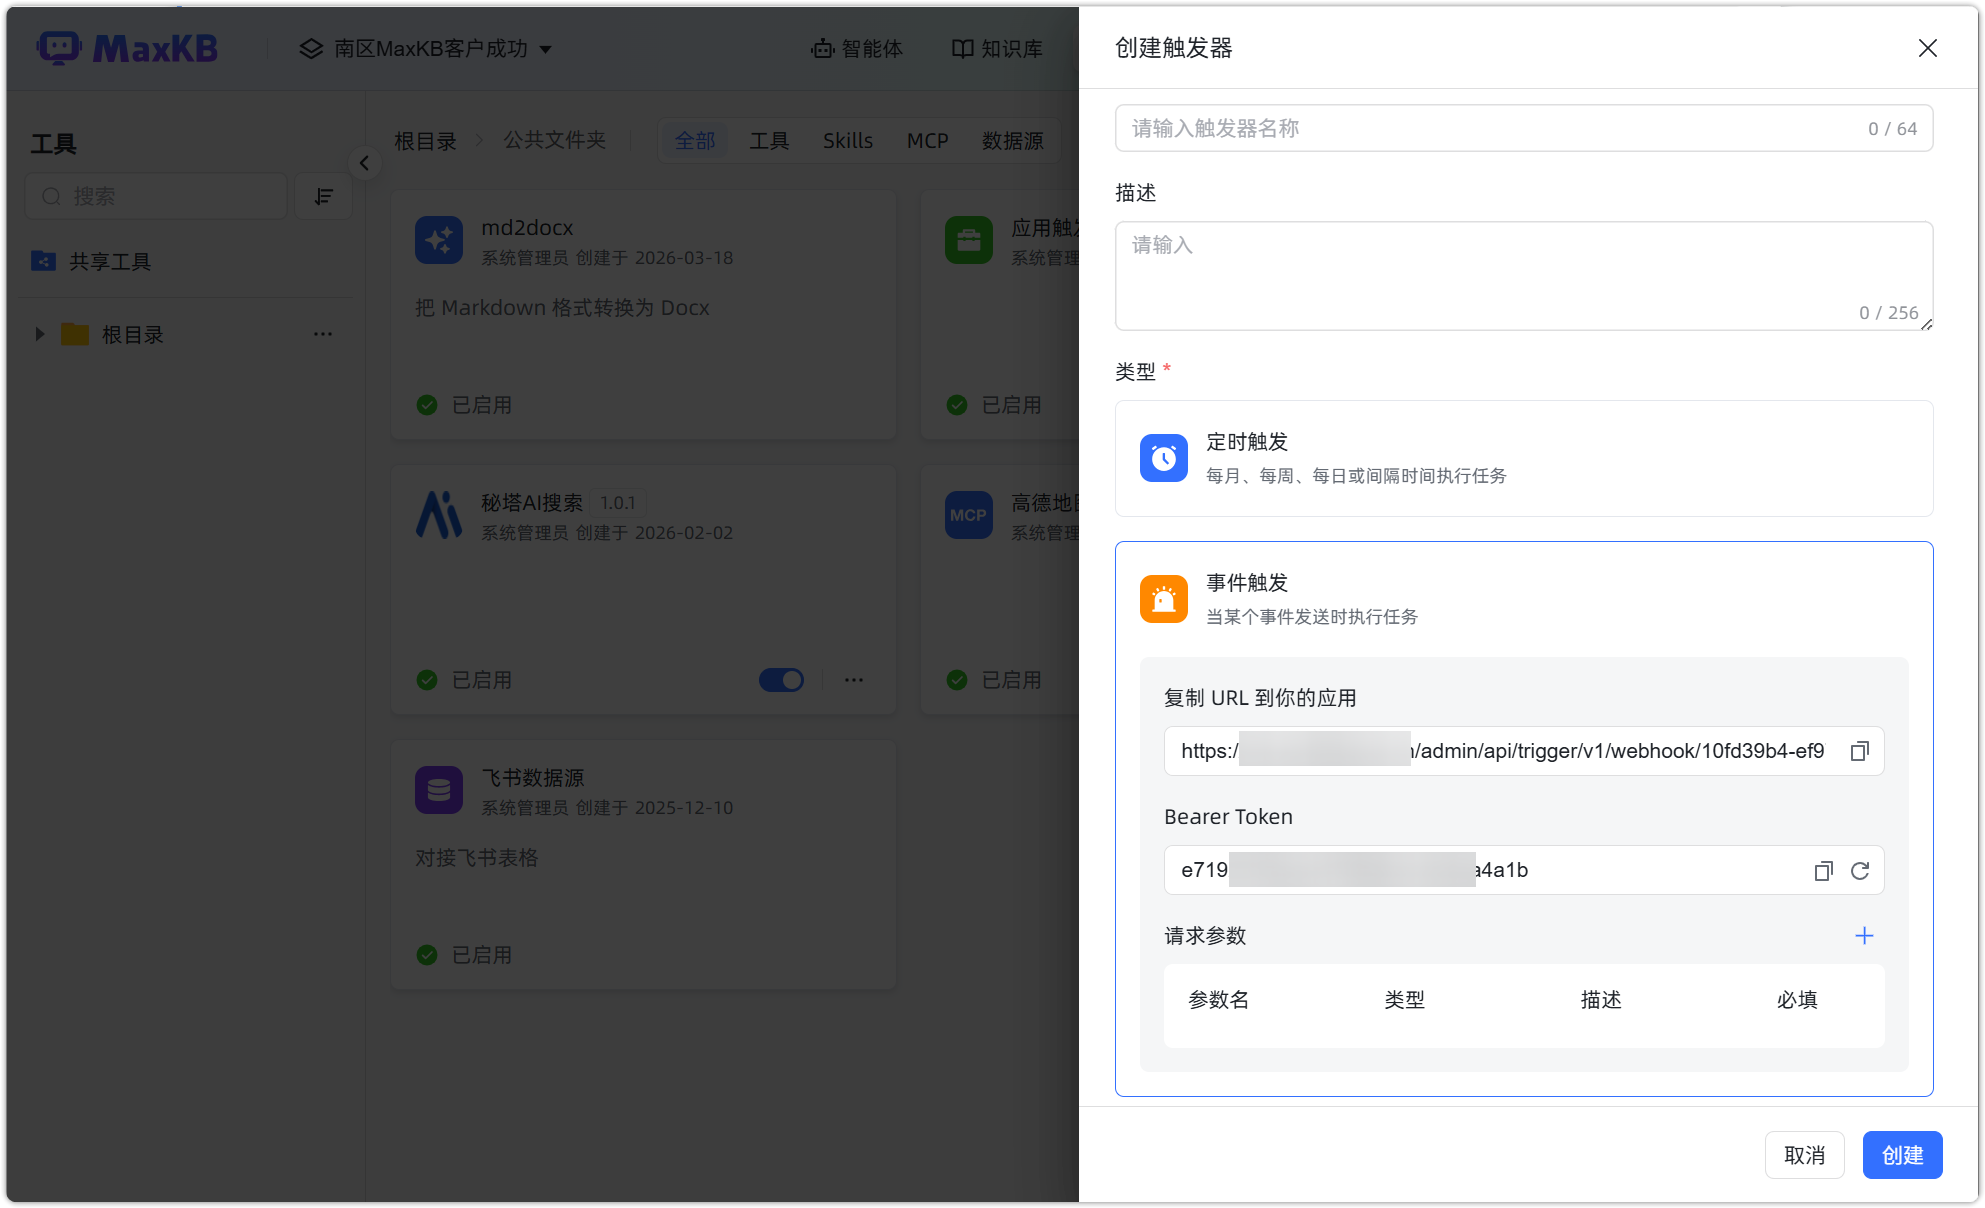Click the MCP badge icon on 高德地图
This screenshot has height=1208, width=1985.
968,515
